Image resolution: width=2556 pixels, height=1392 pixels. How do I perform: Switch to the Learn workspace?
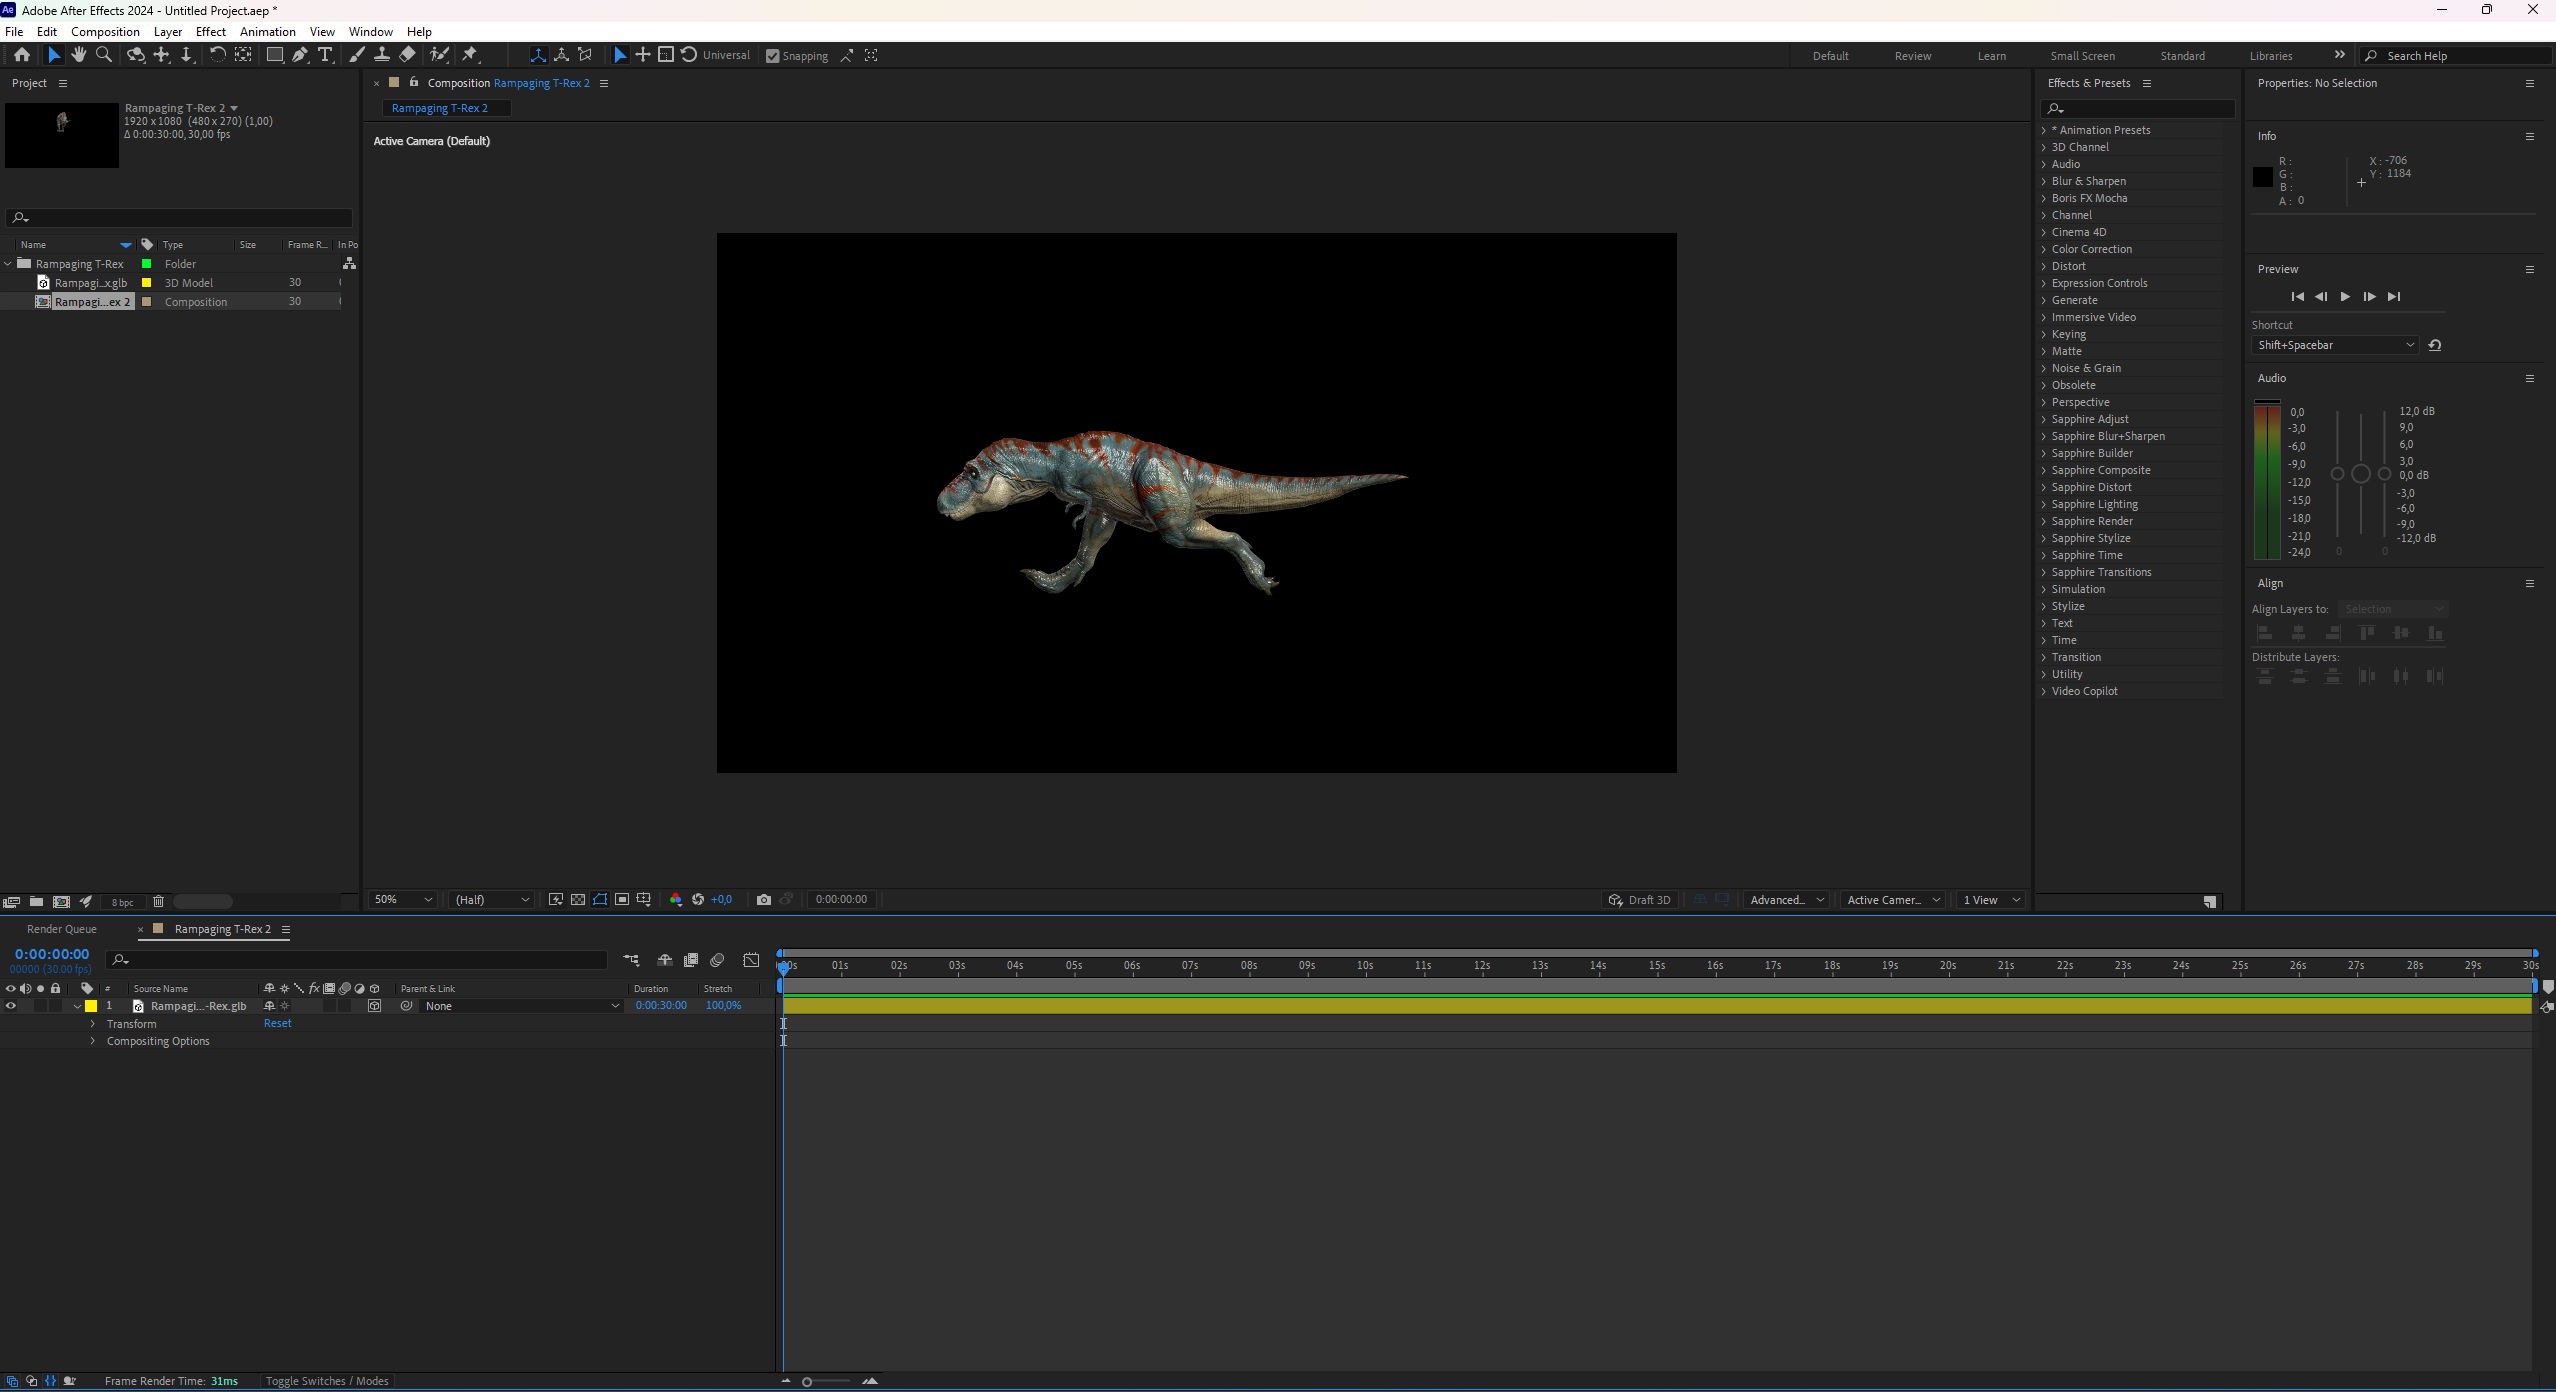click(x=1992, y=56)
